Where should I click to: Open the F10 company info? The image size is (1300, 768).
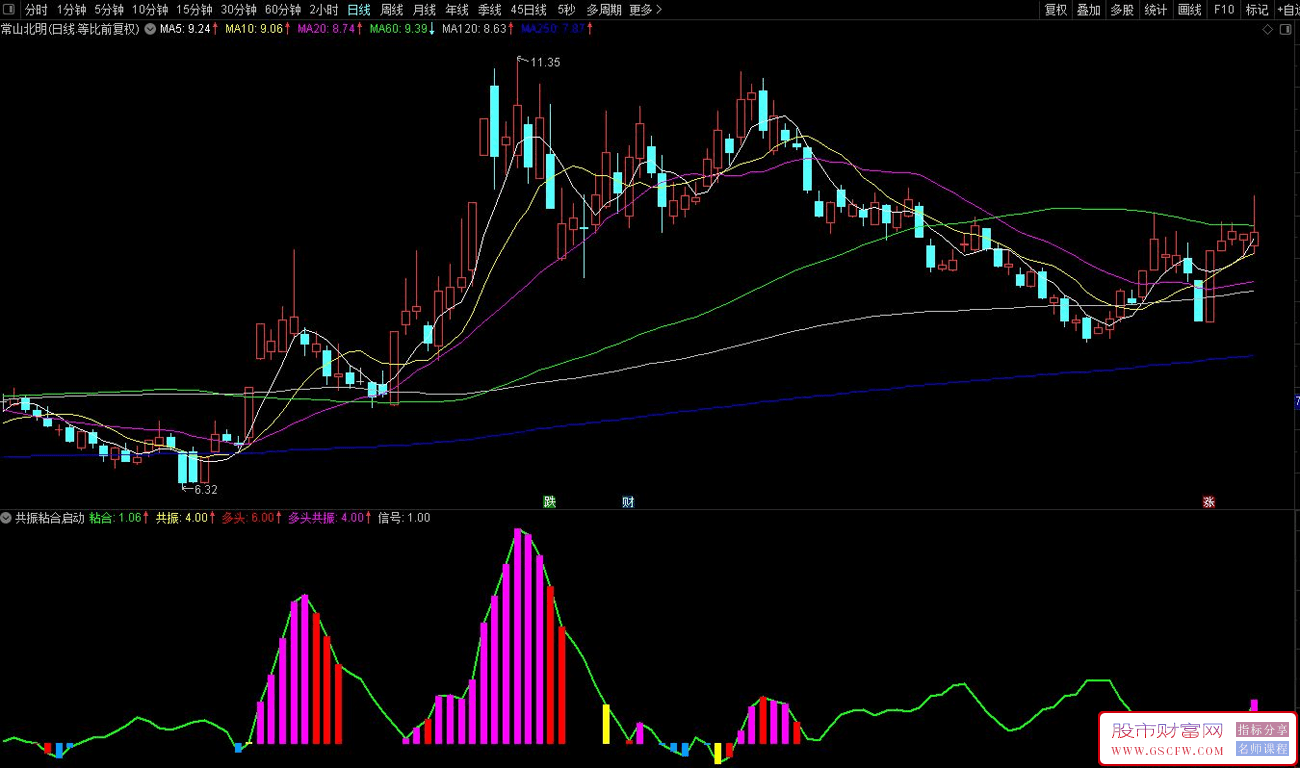[1224, 10]
